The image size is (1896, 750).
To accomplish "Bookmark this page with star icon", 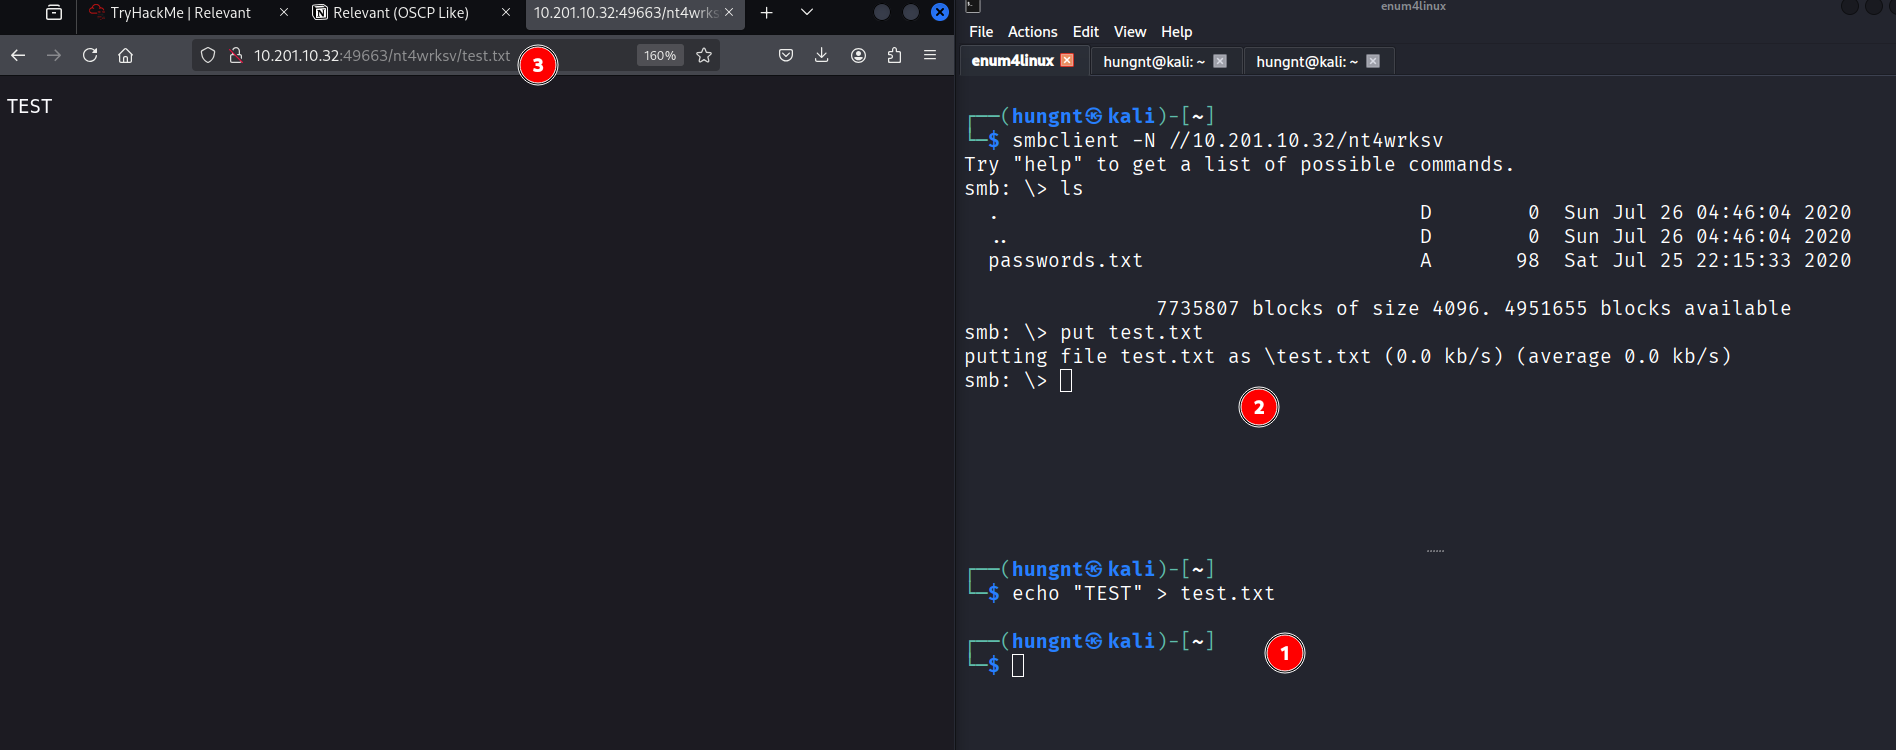I will (x=704, y=56).
